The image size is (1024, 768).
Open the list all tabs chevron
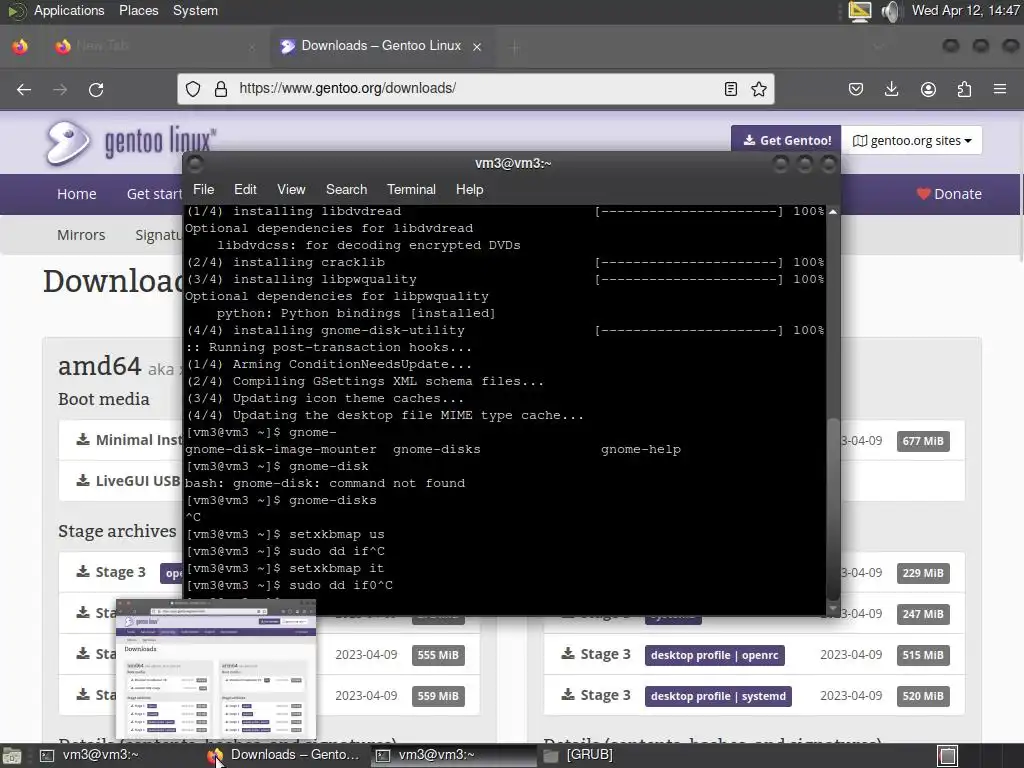(x=878, y=47)
